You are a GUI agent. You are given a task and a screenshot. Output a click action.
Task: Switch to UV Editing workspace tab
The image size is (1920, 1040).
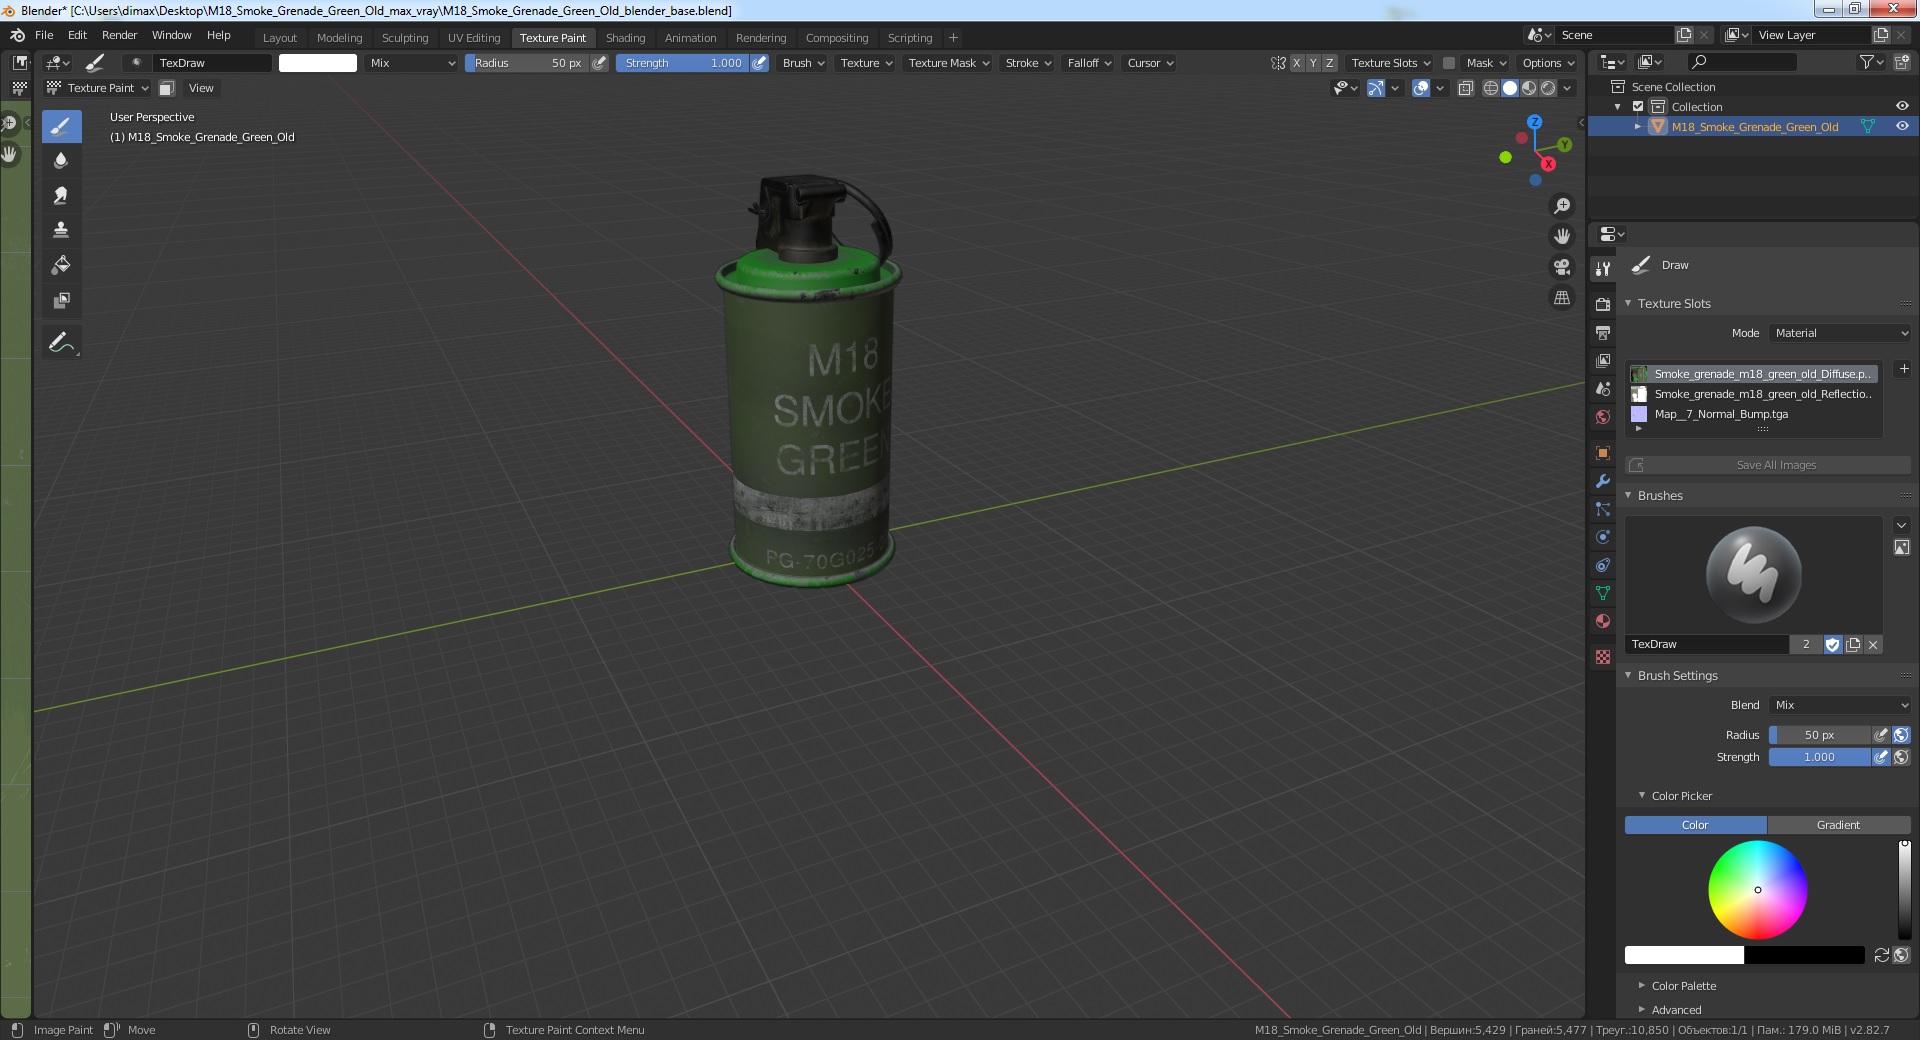(x=474, y=38)
